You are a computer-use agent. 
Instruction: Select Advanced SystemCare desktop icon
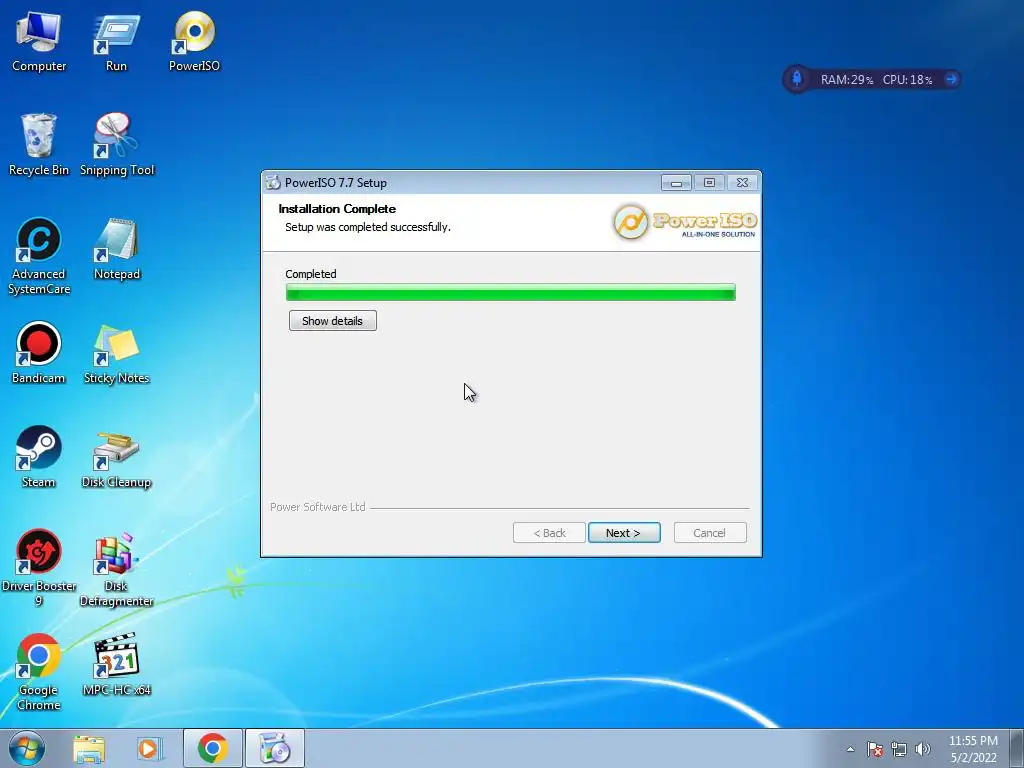click(39, 256)
